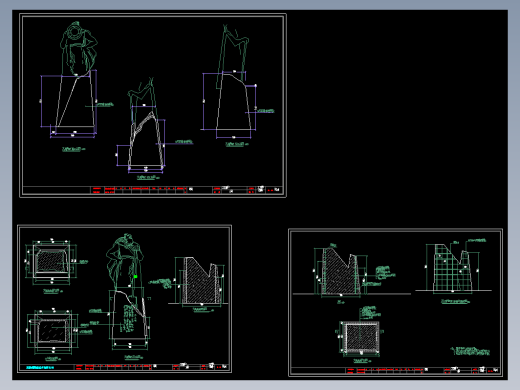Click the red title block of the bottom-right sheet
Image resolution: width=520 pixels, height=390 pixels.
point(423,370)
